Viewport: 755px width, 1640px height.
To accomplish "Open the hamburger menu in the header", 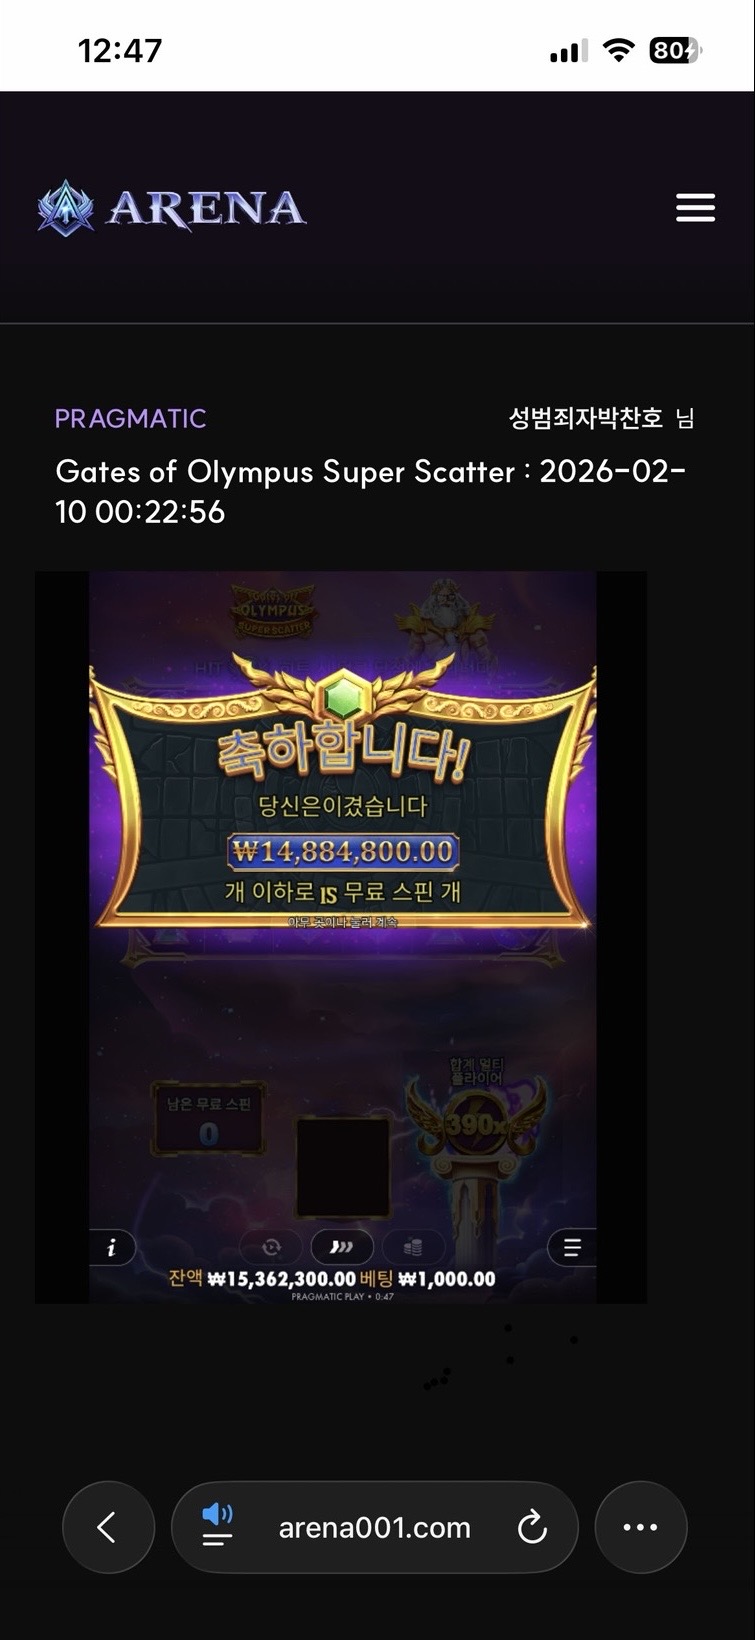I will 695,207.
